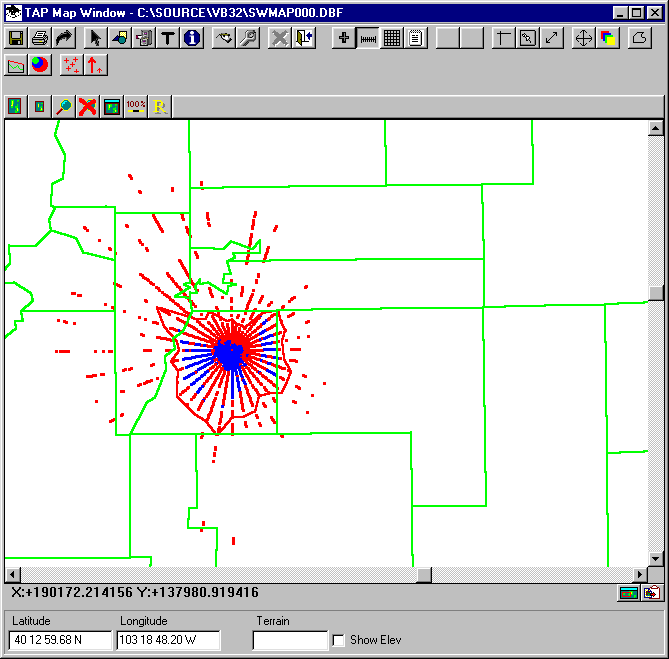Click the red scattered plus marks icon
Screen dimensions: 669x659
pyautogui.click(x=72, y=65)
